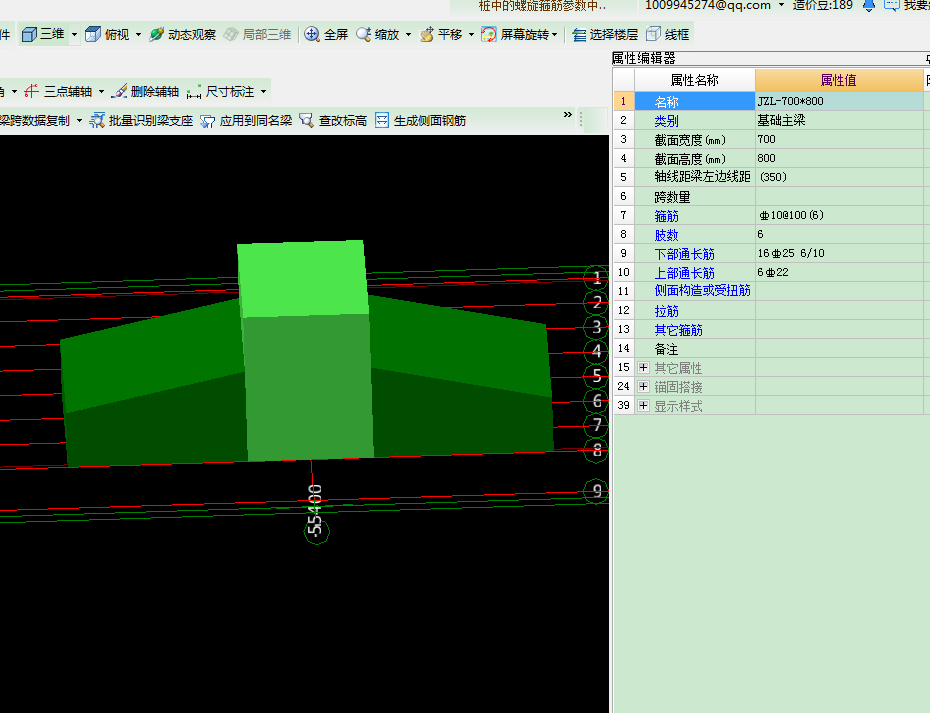
Task: Click the chat feedback icon
Action: tap(891, 5)
